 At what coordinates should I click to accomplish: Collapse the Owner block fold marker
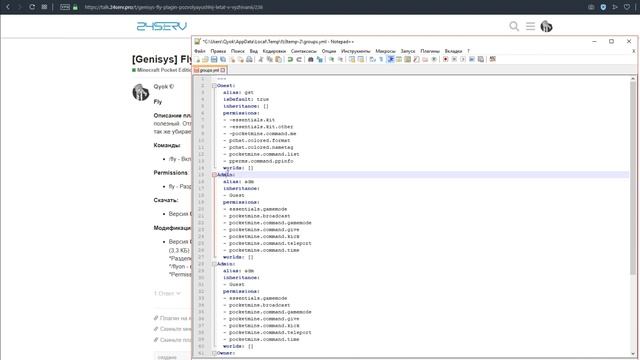[214, 353]
